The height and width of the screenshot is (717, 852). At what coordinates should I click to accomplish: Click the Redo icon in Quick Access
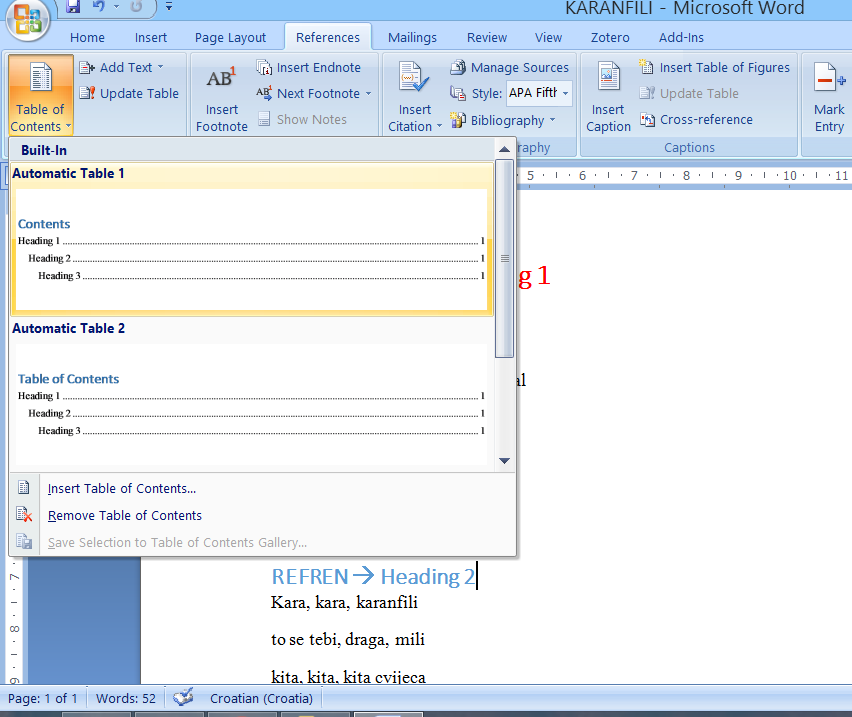pyautogui.click(x=136, y=7)
